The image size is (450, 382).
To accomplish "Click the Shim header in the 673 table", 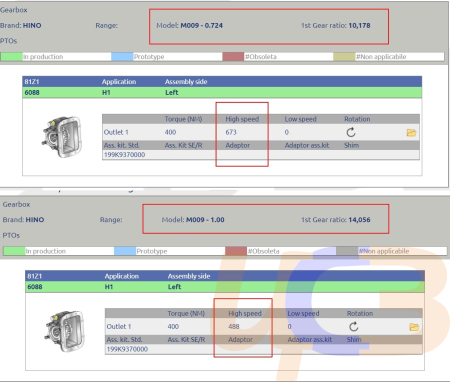I will tap(351, 145).
